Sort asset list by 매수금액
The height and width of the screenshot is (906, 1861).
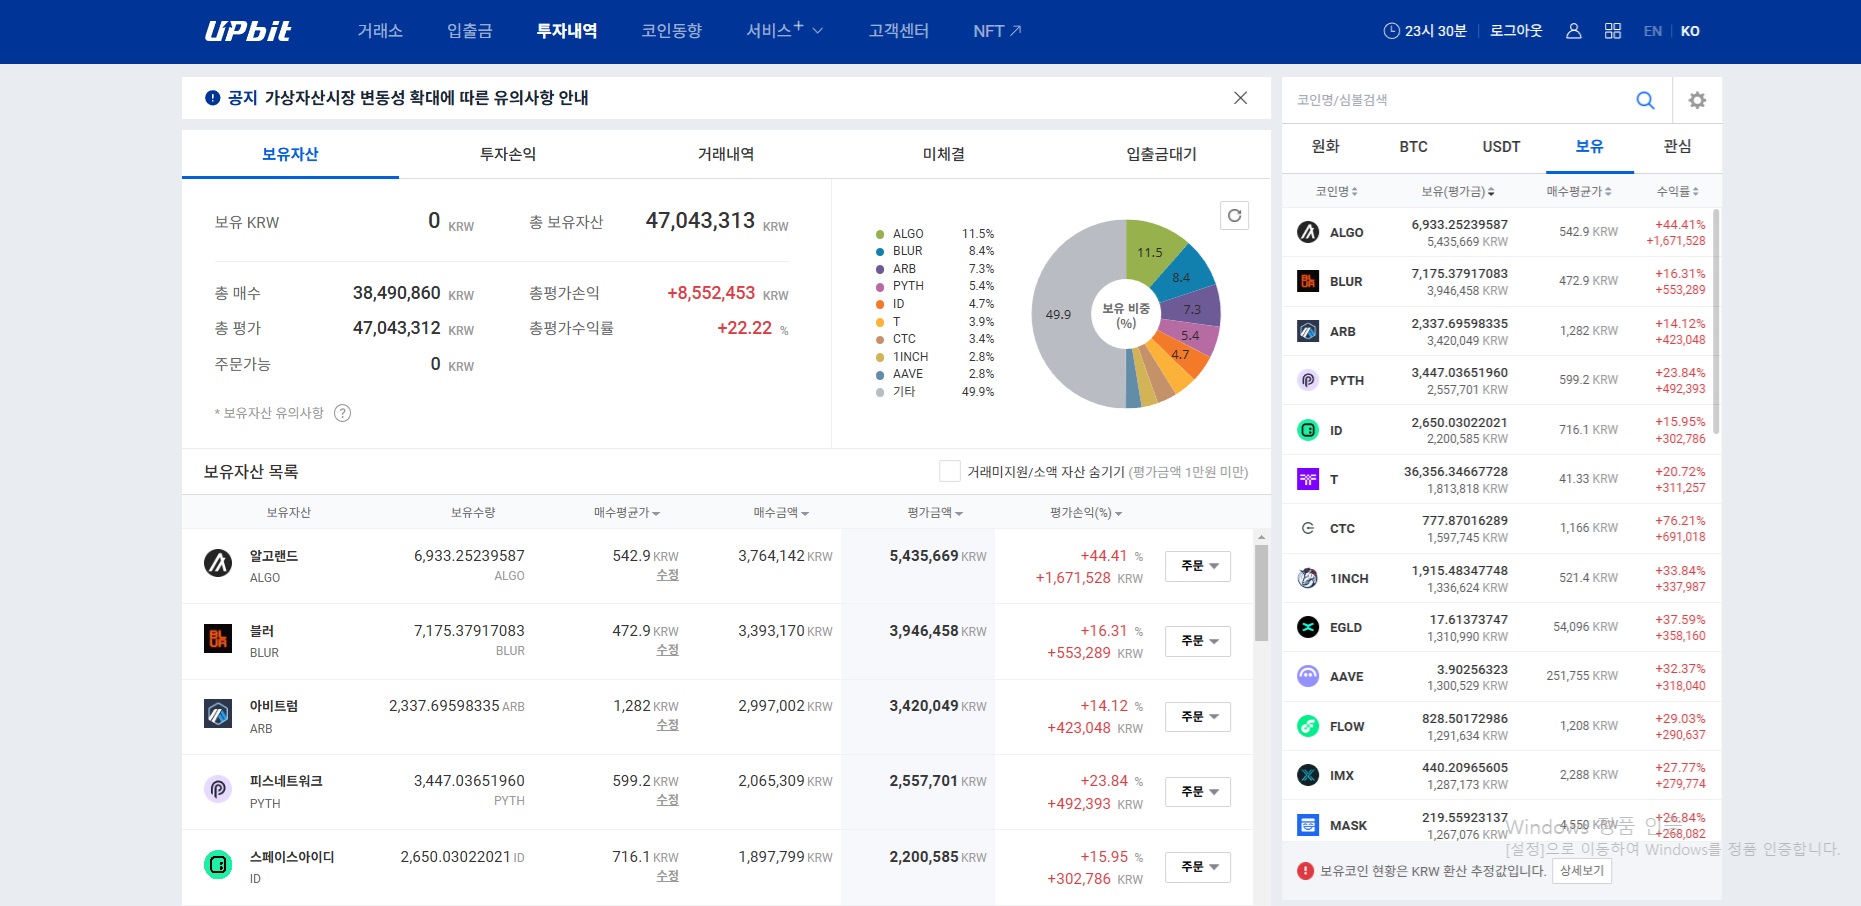[x=781, y=513]
